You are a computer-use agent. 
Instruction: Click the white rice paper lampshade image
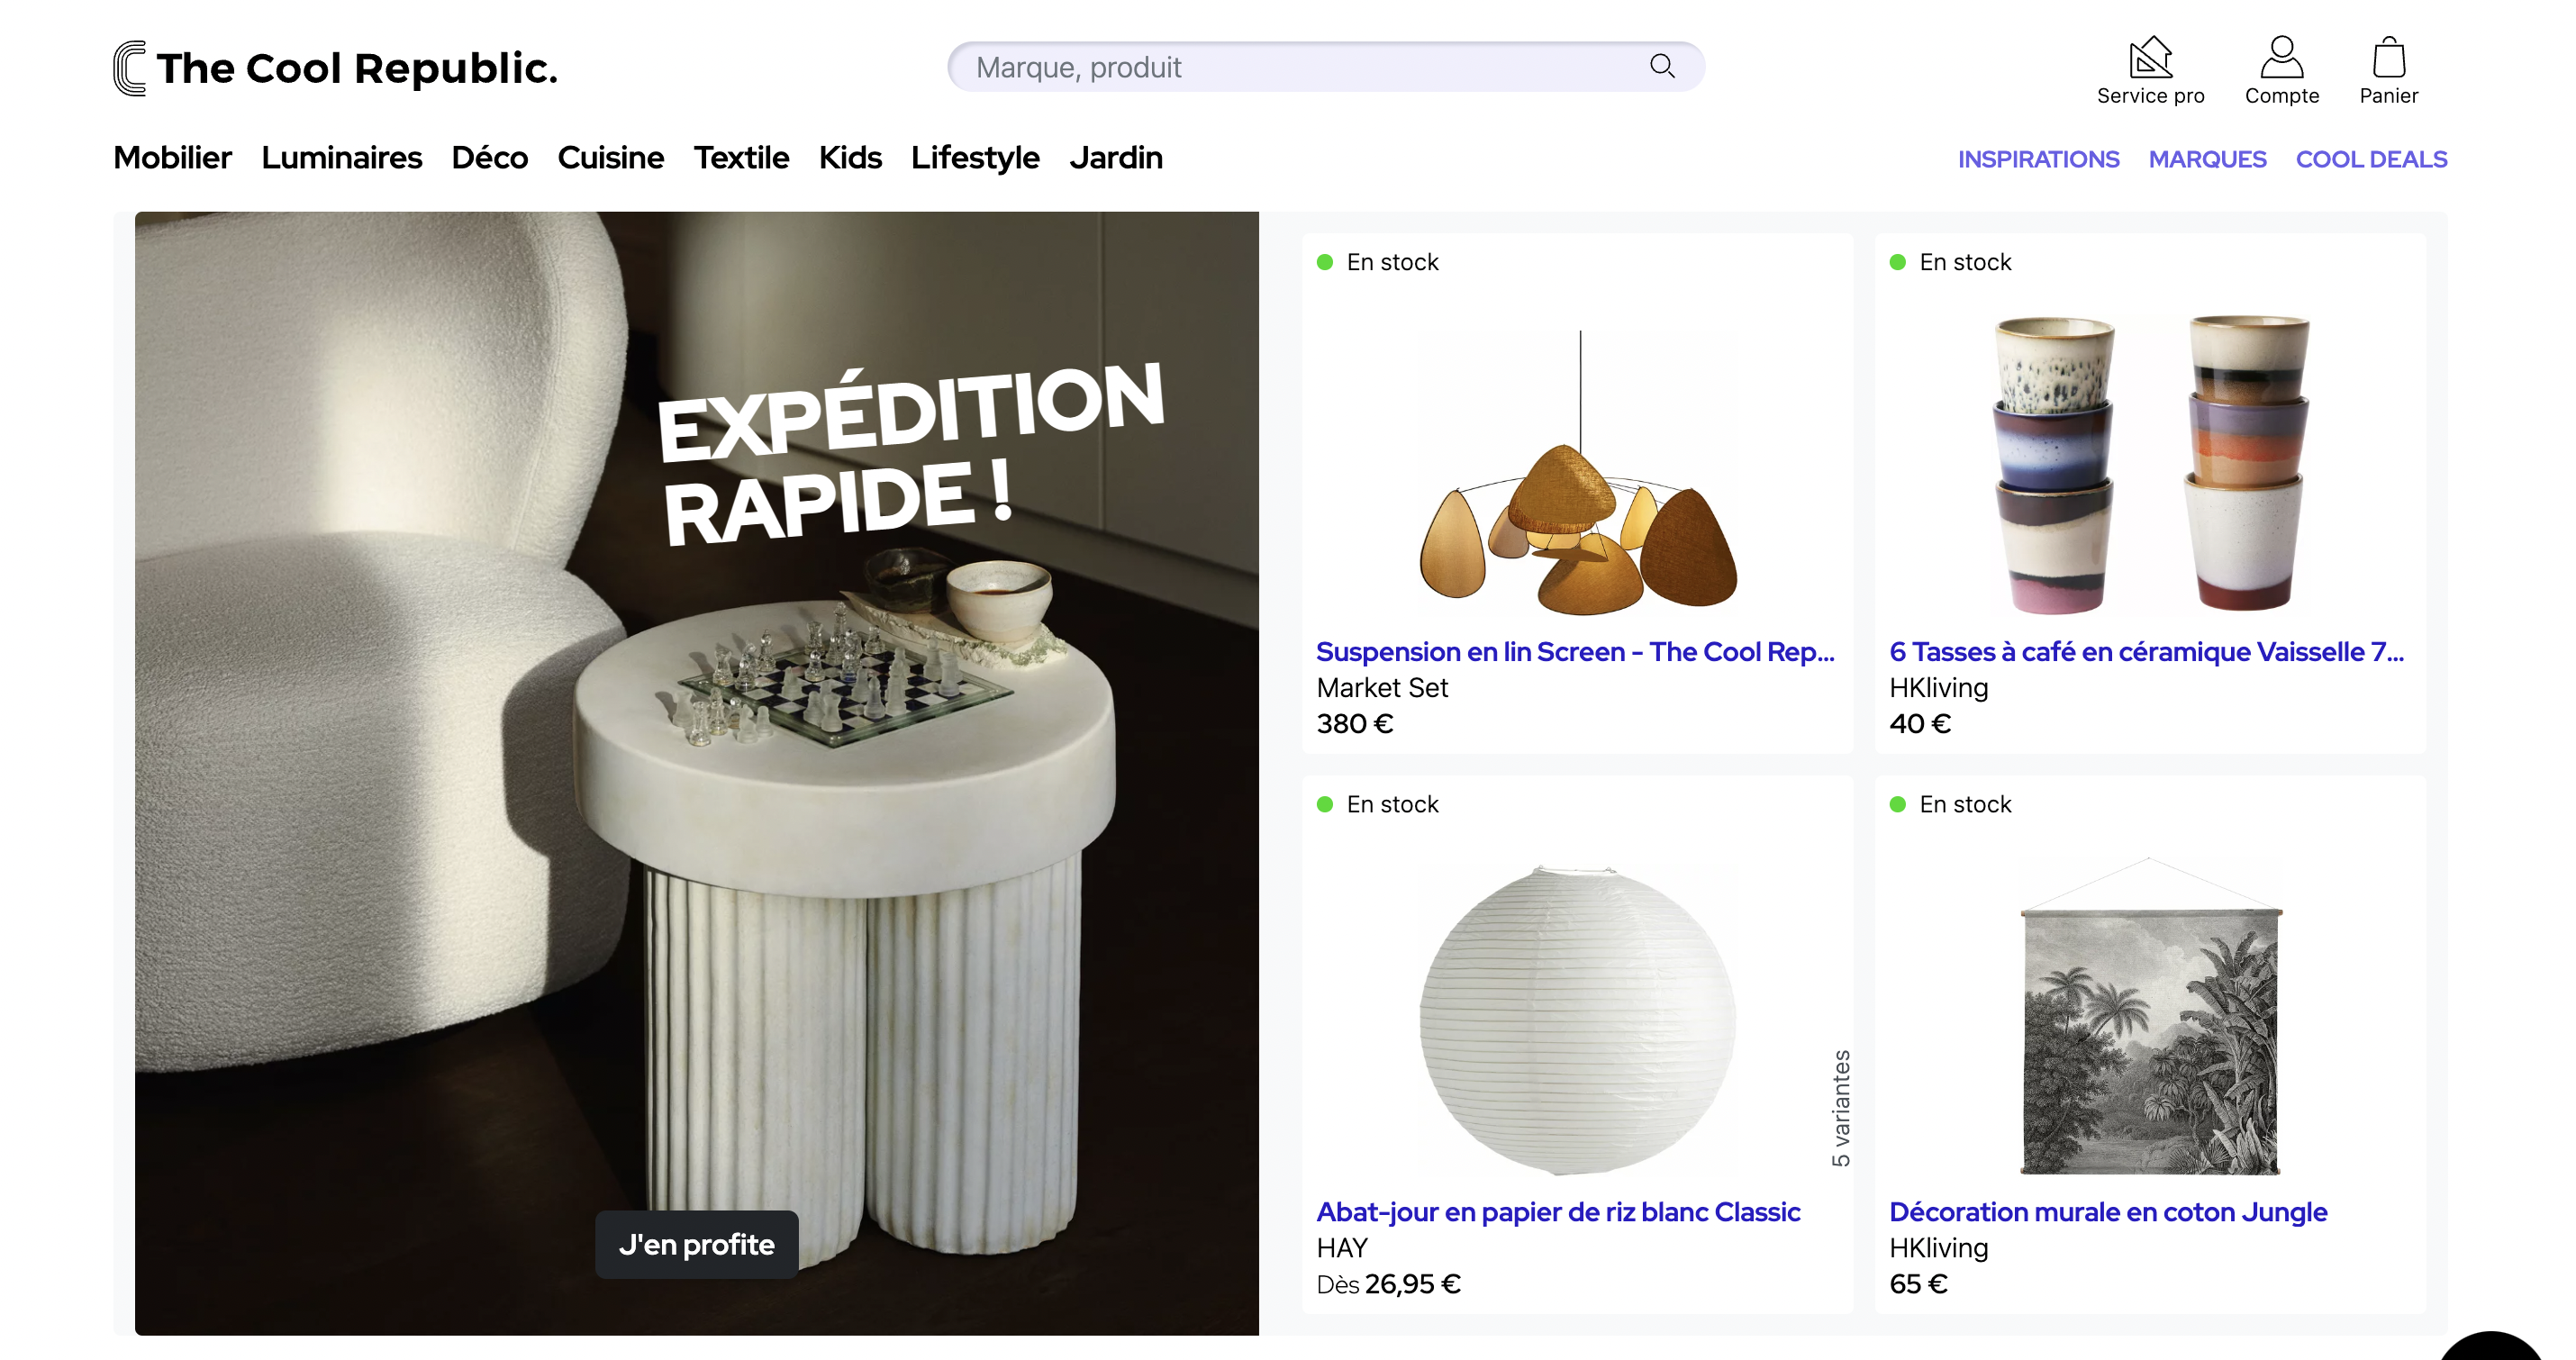(1577, 1020)
